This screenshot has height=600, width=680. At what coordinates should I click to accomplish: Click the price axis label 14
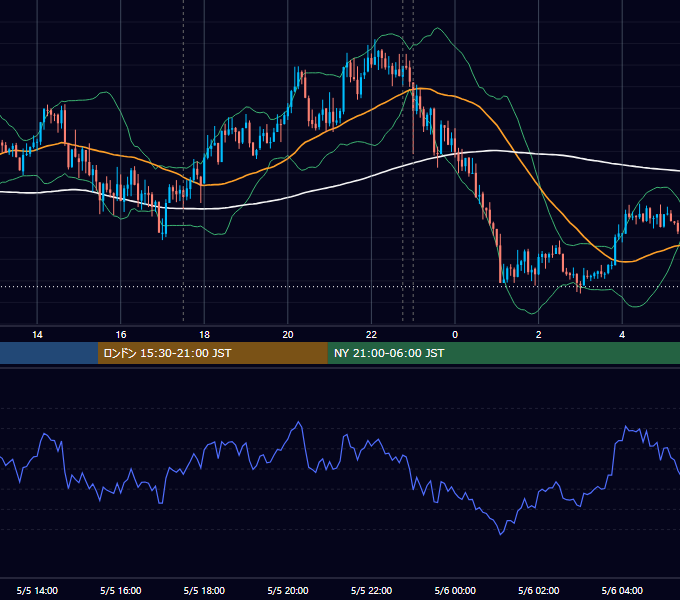tap(37, 335)
